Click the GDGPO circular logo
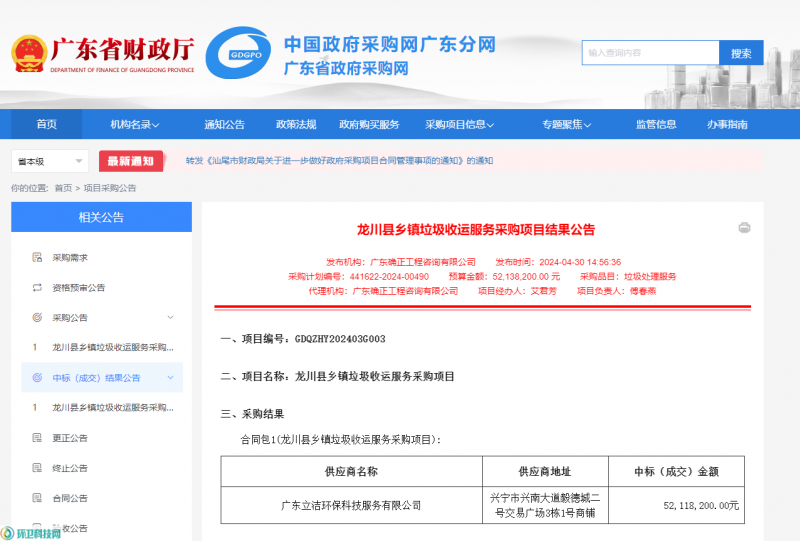Image resolution: width=800 pixels, height=541 pixels. [x=238, y=53]
